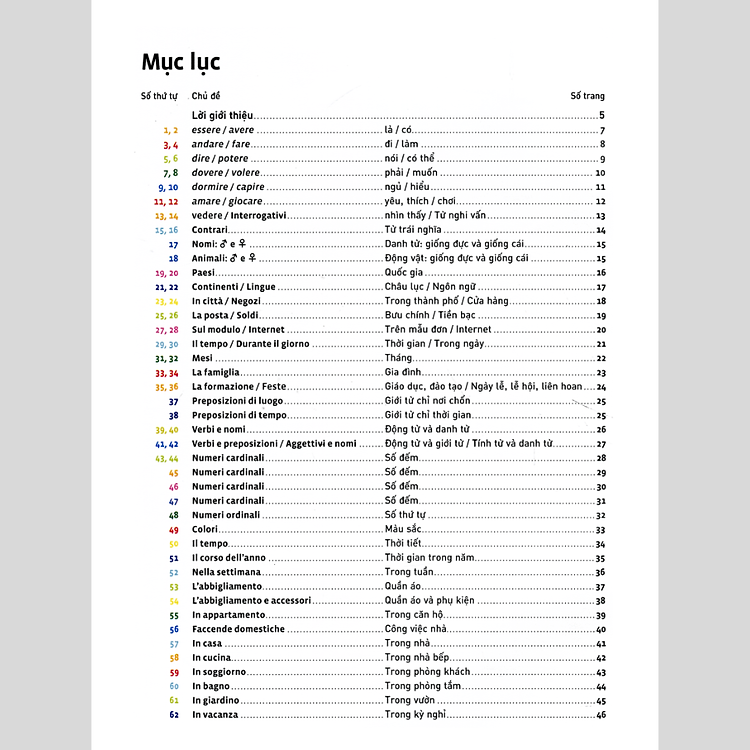Click the 'Chủ đề' column header

(206, 96)
